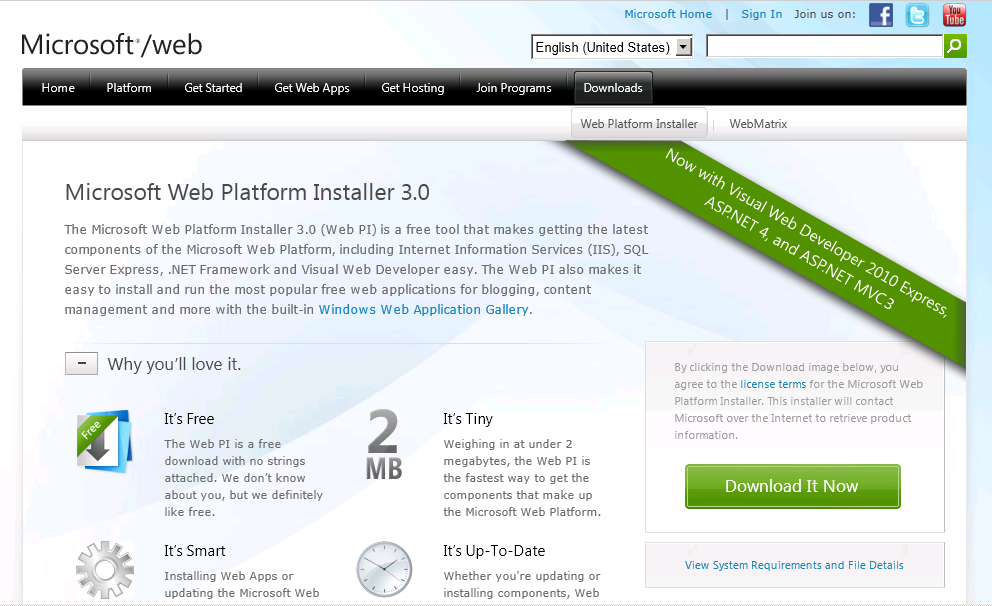Open the English (United States) language dropdown
Image resolution: width=992 pixels, height=606 pixels.
pyautogui.click(x=612, y=47)
